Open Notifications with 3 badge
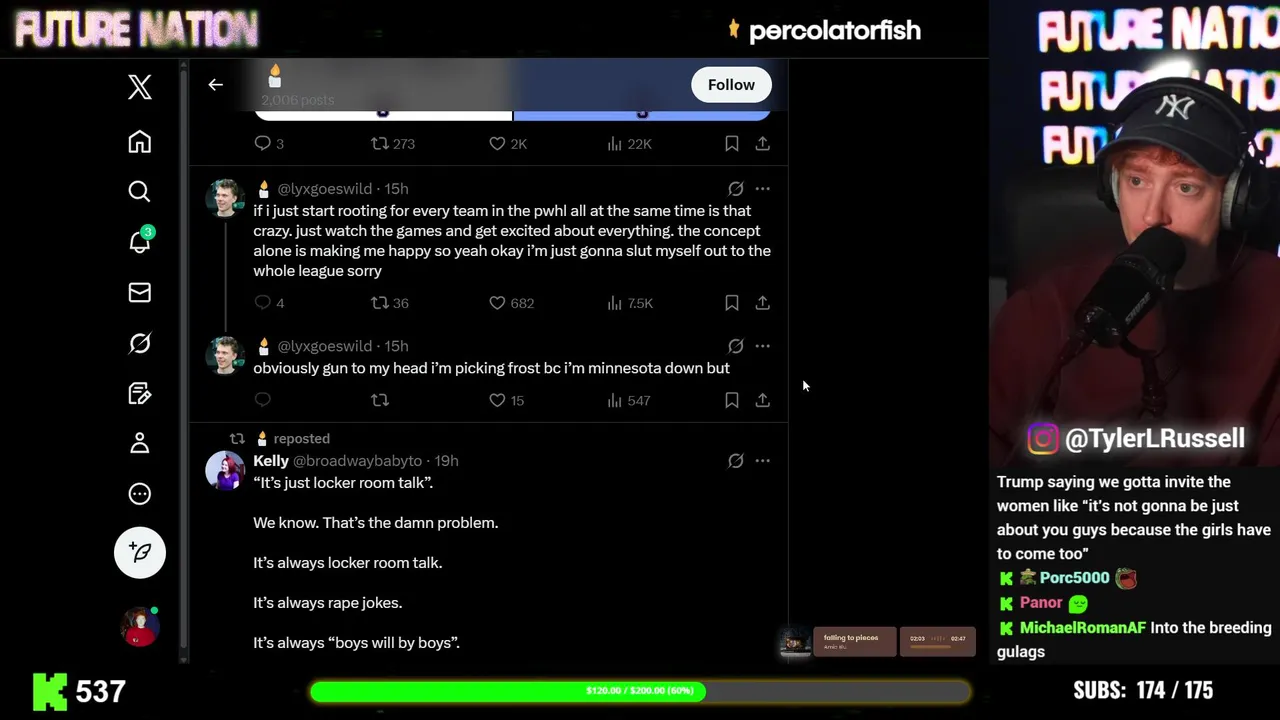 coord(140,241)
